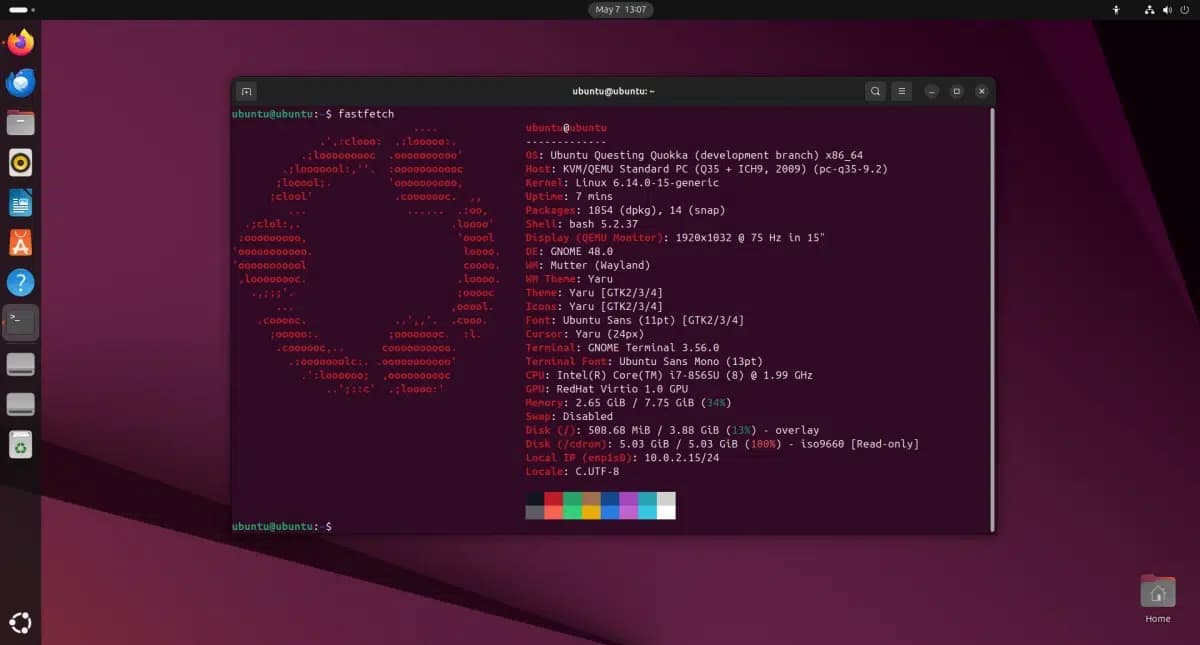The height and width of the screenshot is (645, 1200).
Task: Click the 'Display (QEMU Monitor)' line
Action: (x=675, y=238)
